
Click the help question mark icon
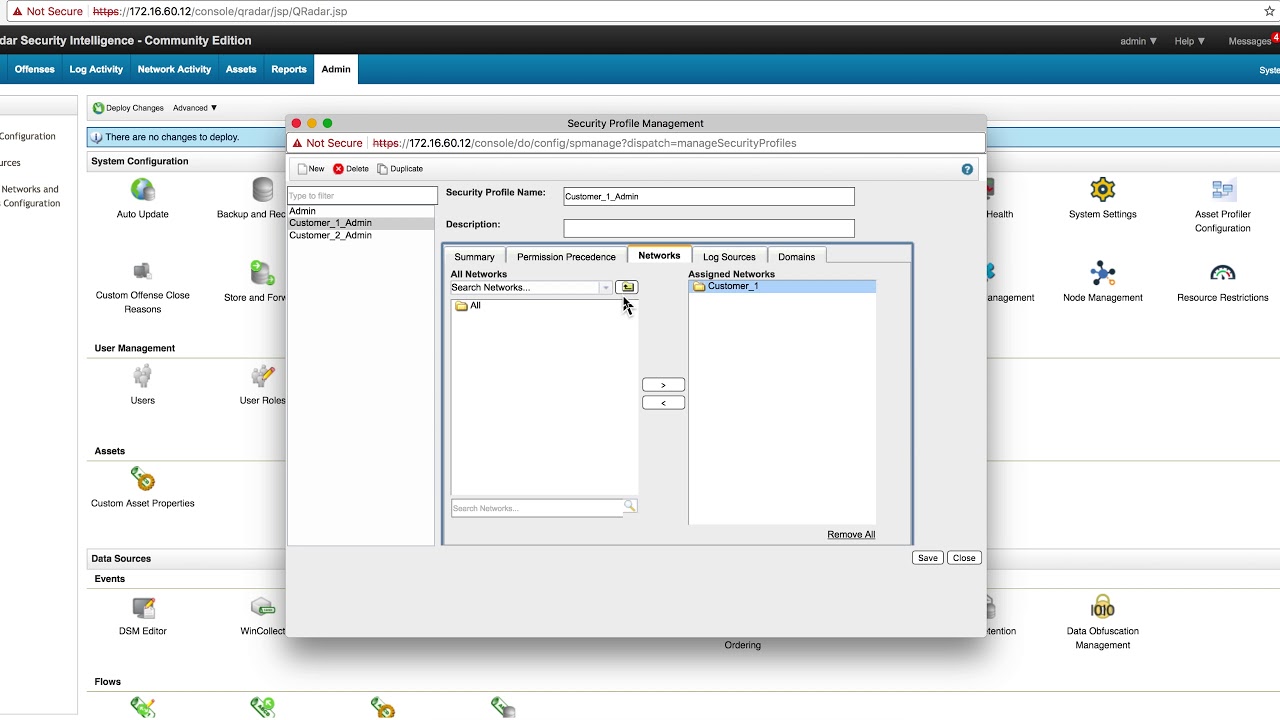pos(967,169)
